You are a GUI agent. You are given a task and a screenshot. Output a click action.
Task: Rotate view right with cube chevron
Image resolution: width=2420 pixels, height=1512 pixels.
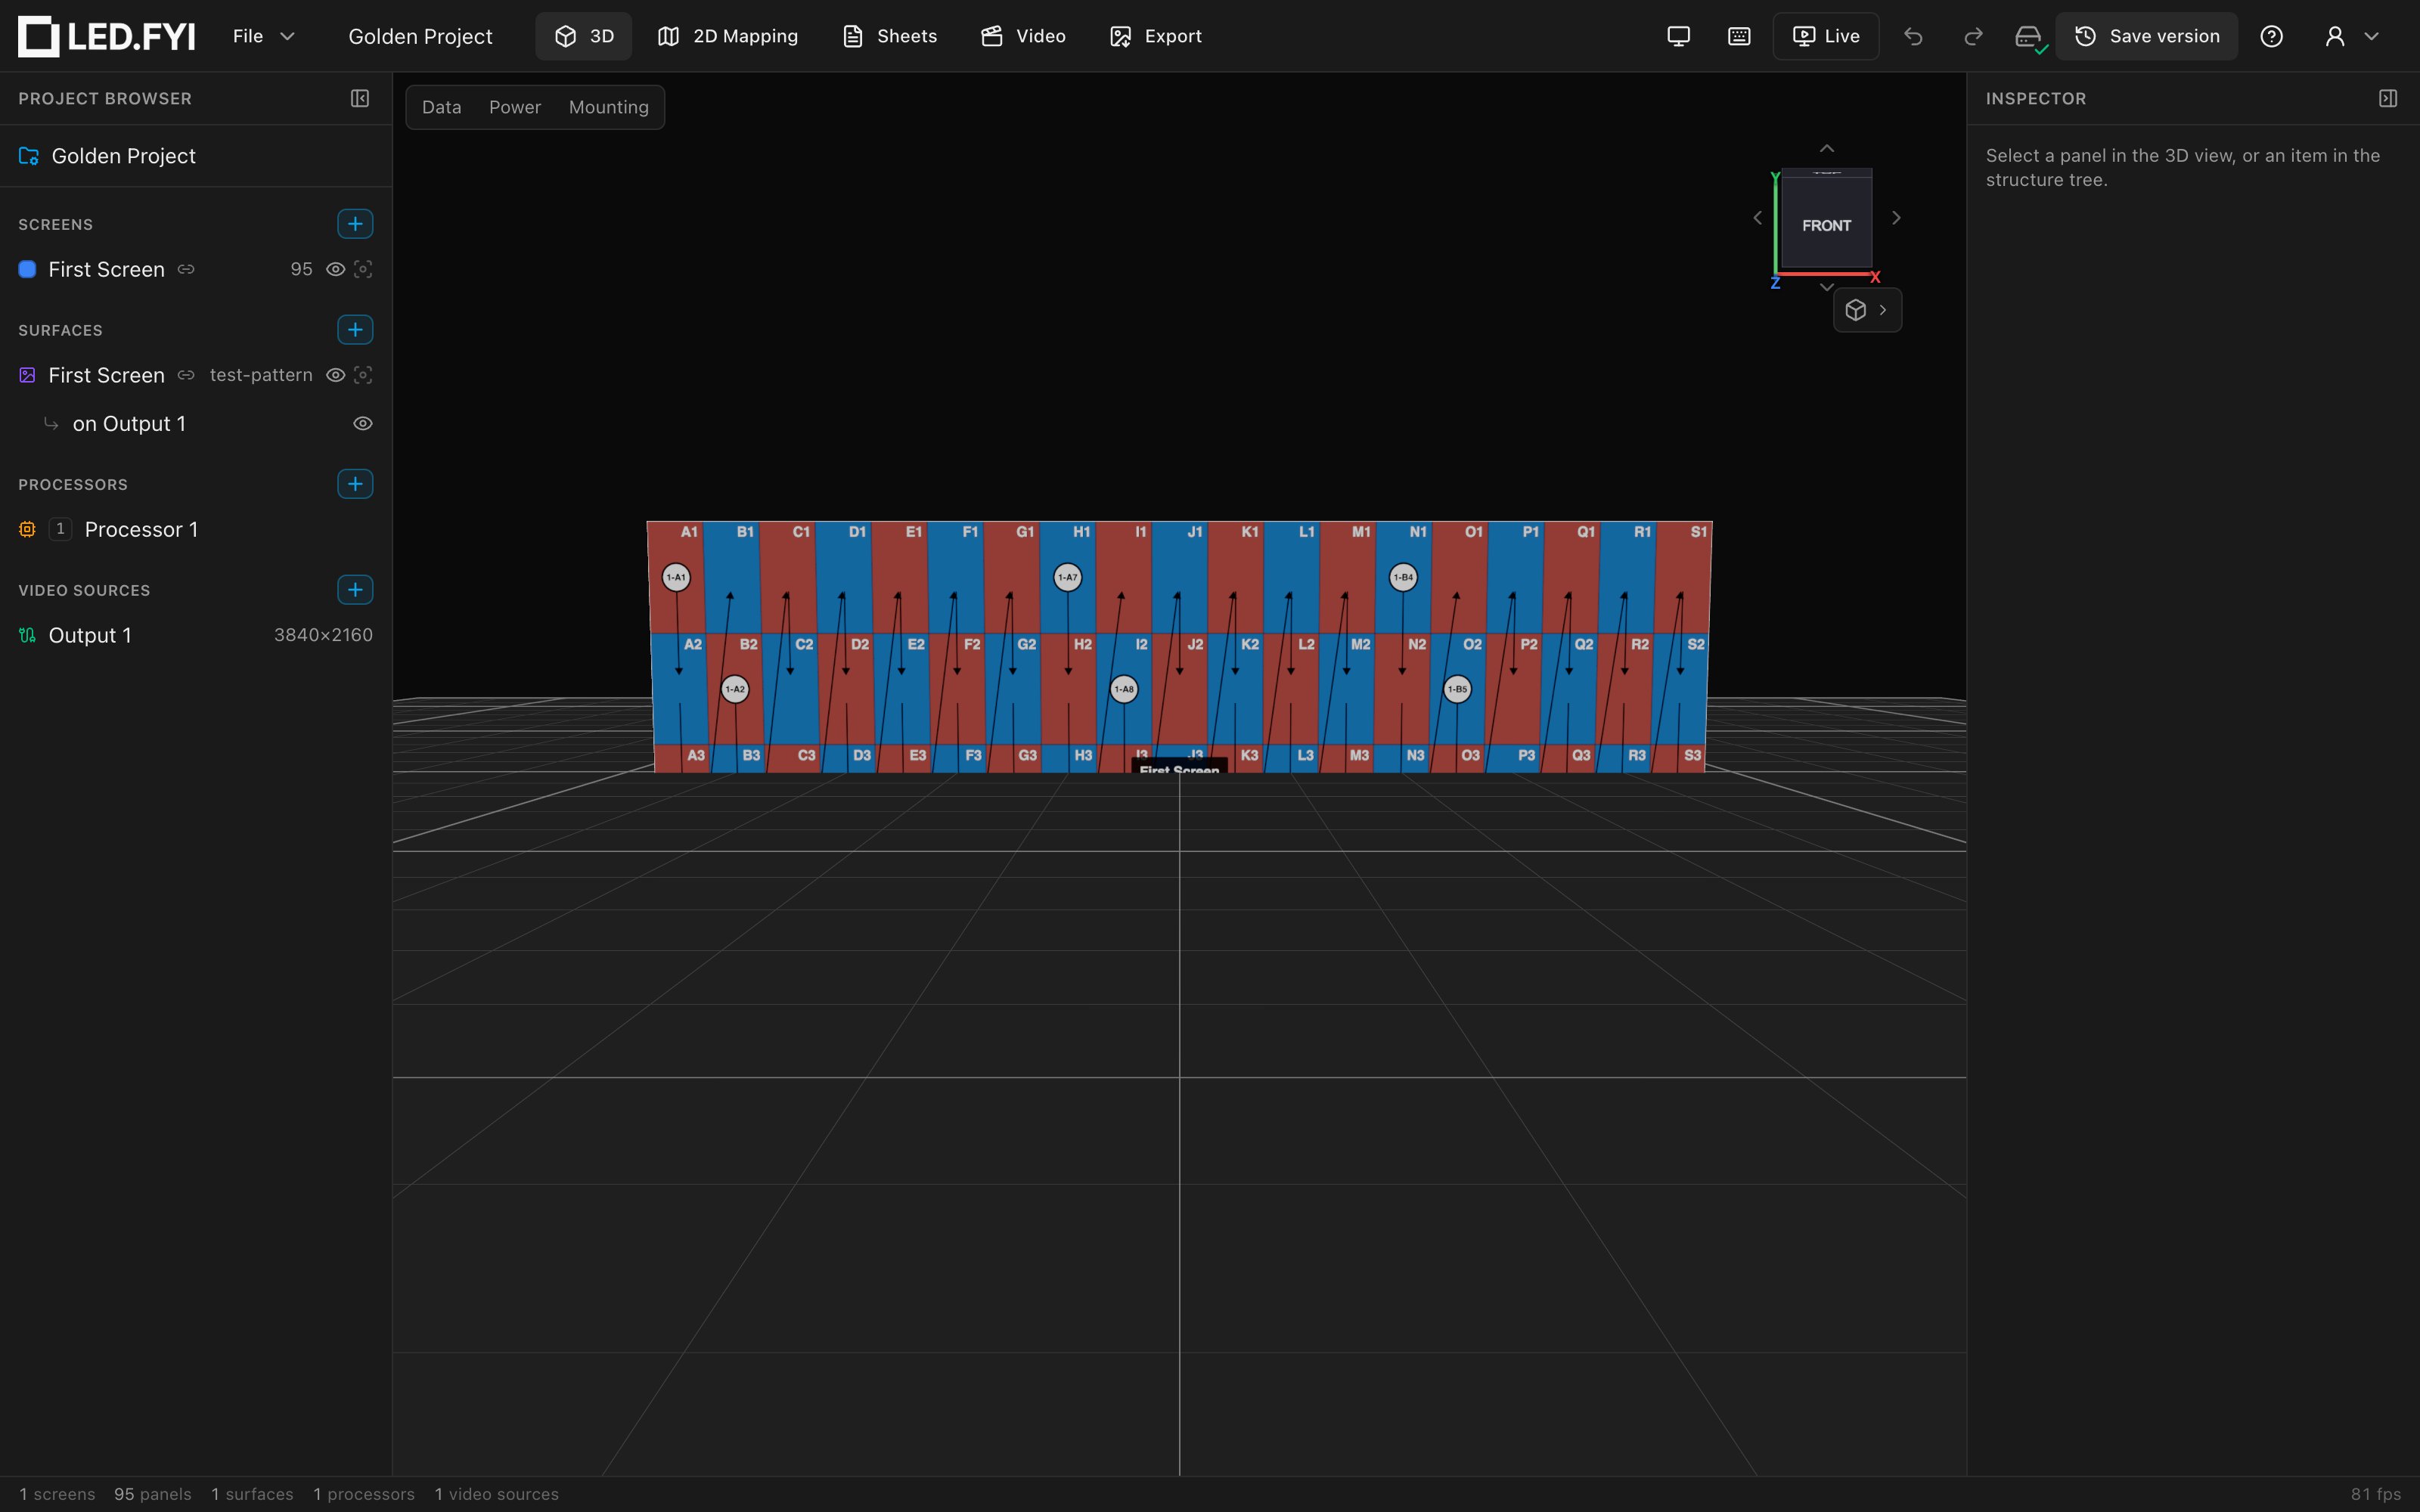(x=1896, y=218)
